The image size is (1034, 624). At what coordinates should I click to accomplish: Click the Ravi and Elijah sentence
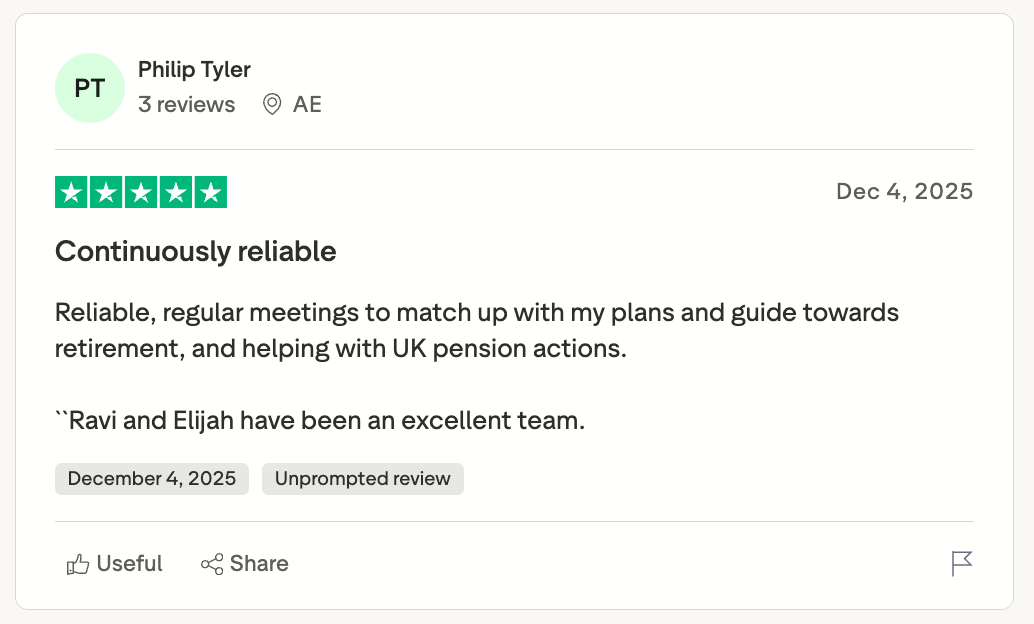coord(320,421)
